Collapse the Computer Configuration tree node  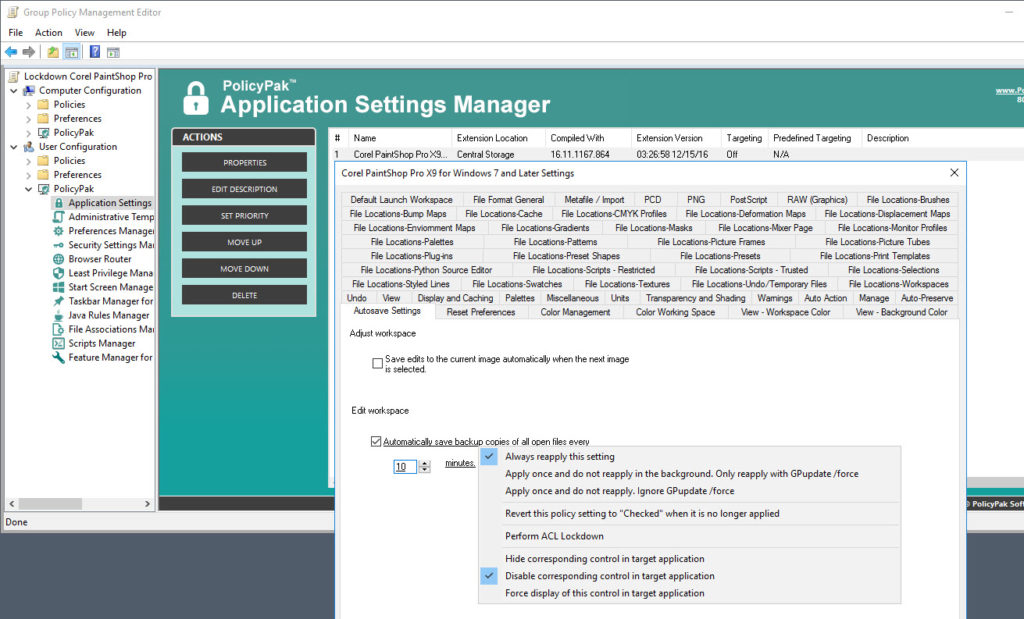coord(14,91)
